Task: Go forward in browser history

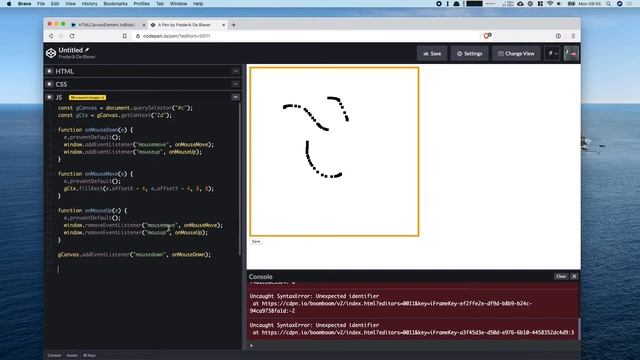Action: 61,36
